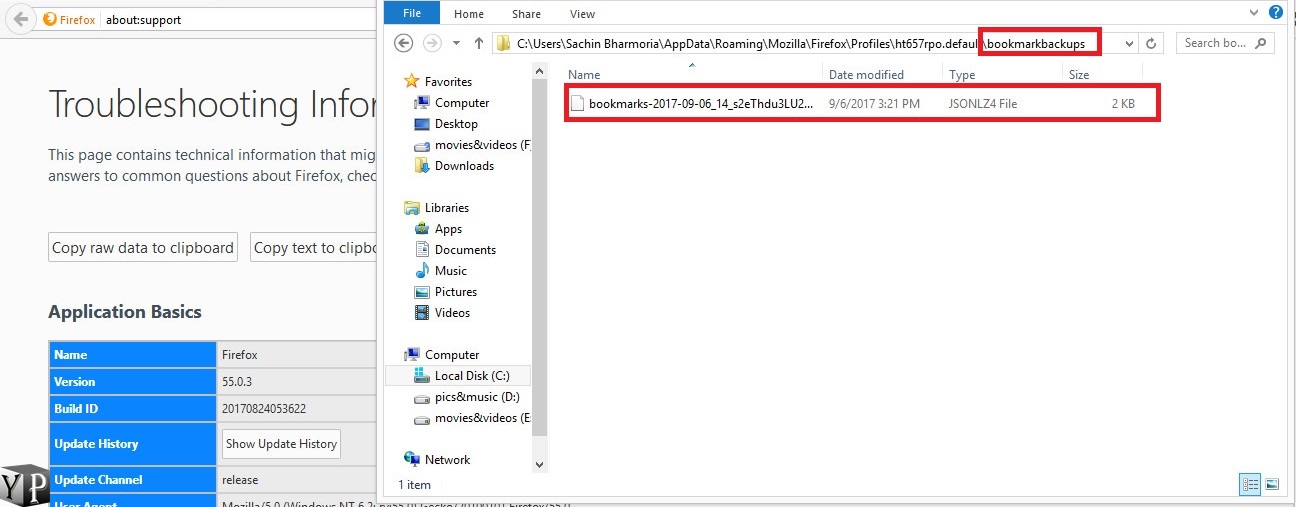
Task: Click Copy raw data to clipboard in Firefox
Action: [143, 248]
